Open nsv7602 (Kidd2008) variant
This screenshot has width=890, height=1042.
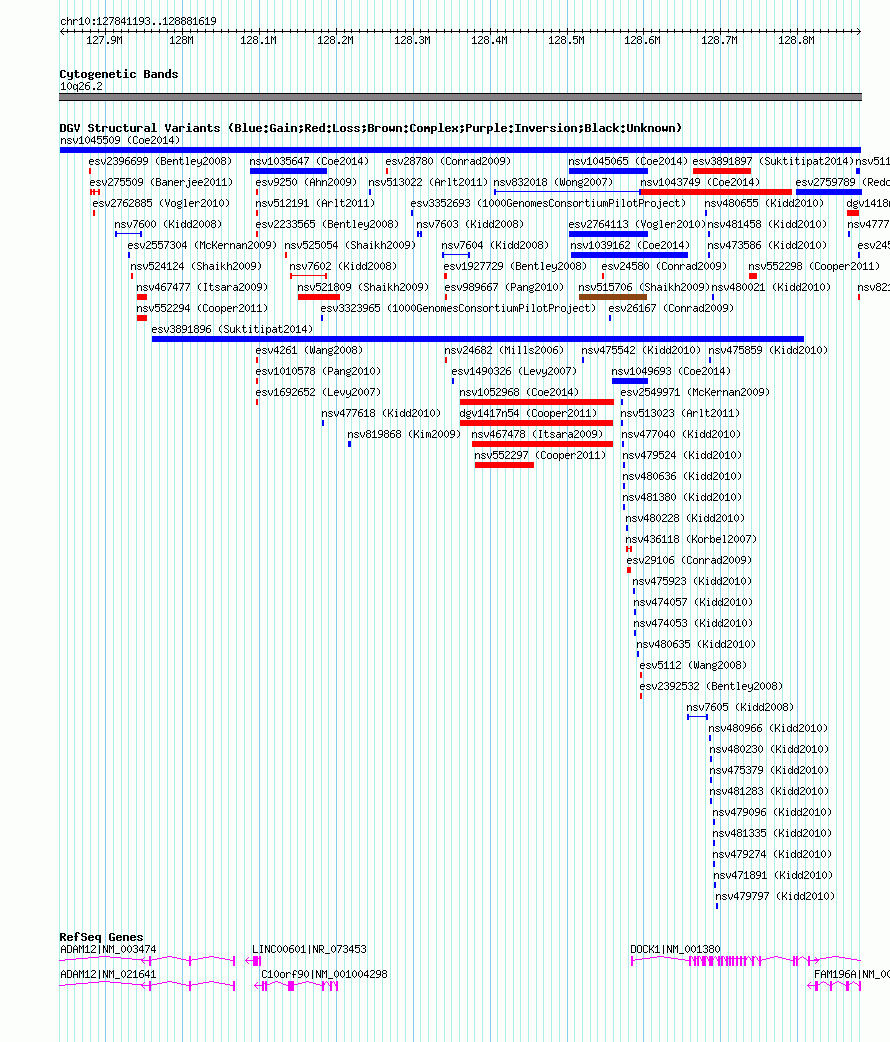(344, 266)
